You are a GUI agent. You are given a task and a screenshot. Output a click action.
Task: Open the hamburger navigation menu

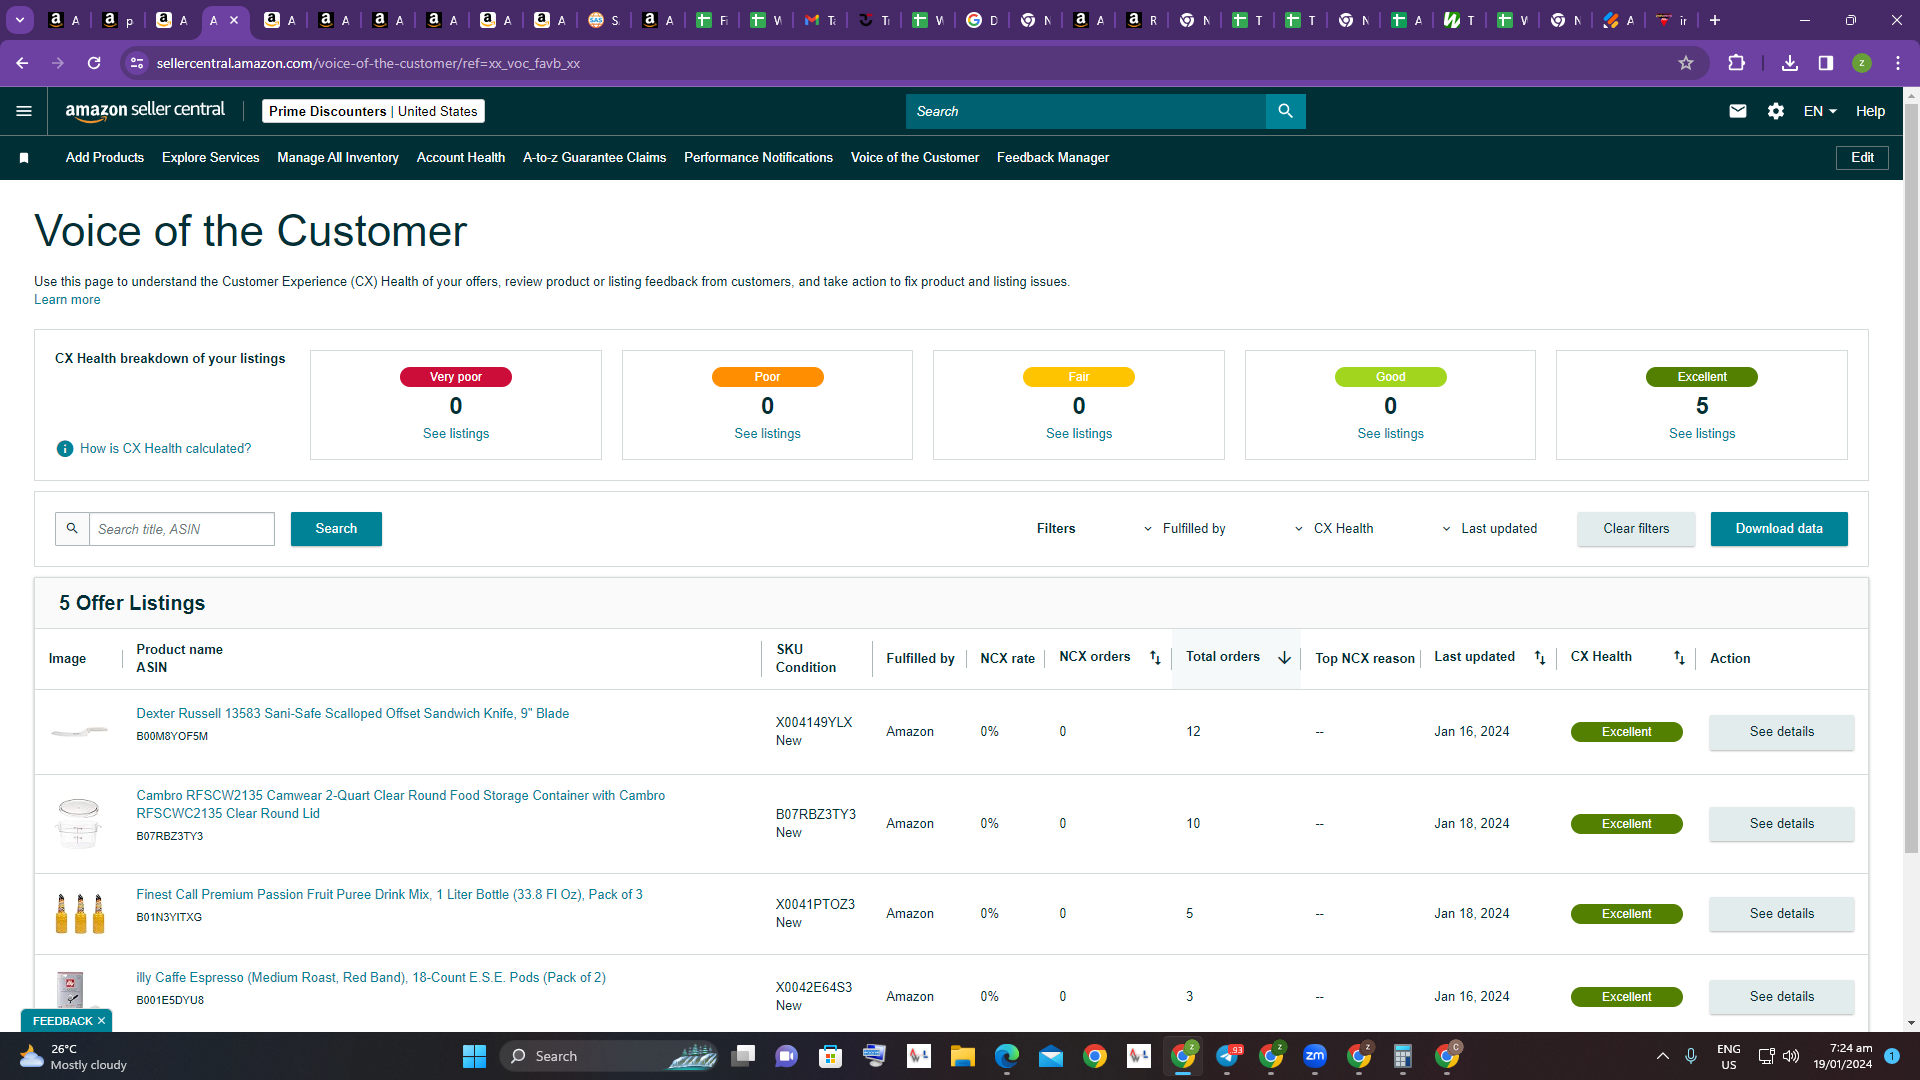(x=24, y=111)
